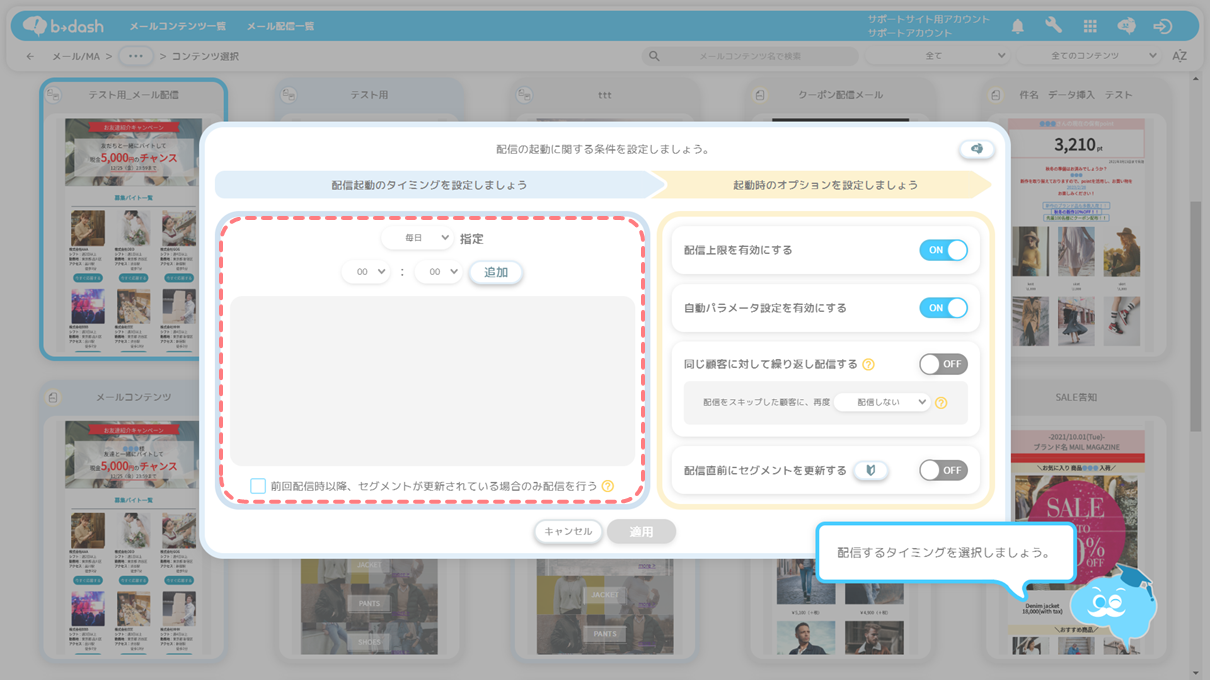
Task: Open the wrench settings icon in header
Action: (1054, 26)
